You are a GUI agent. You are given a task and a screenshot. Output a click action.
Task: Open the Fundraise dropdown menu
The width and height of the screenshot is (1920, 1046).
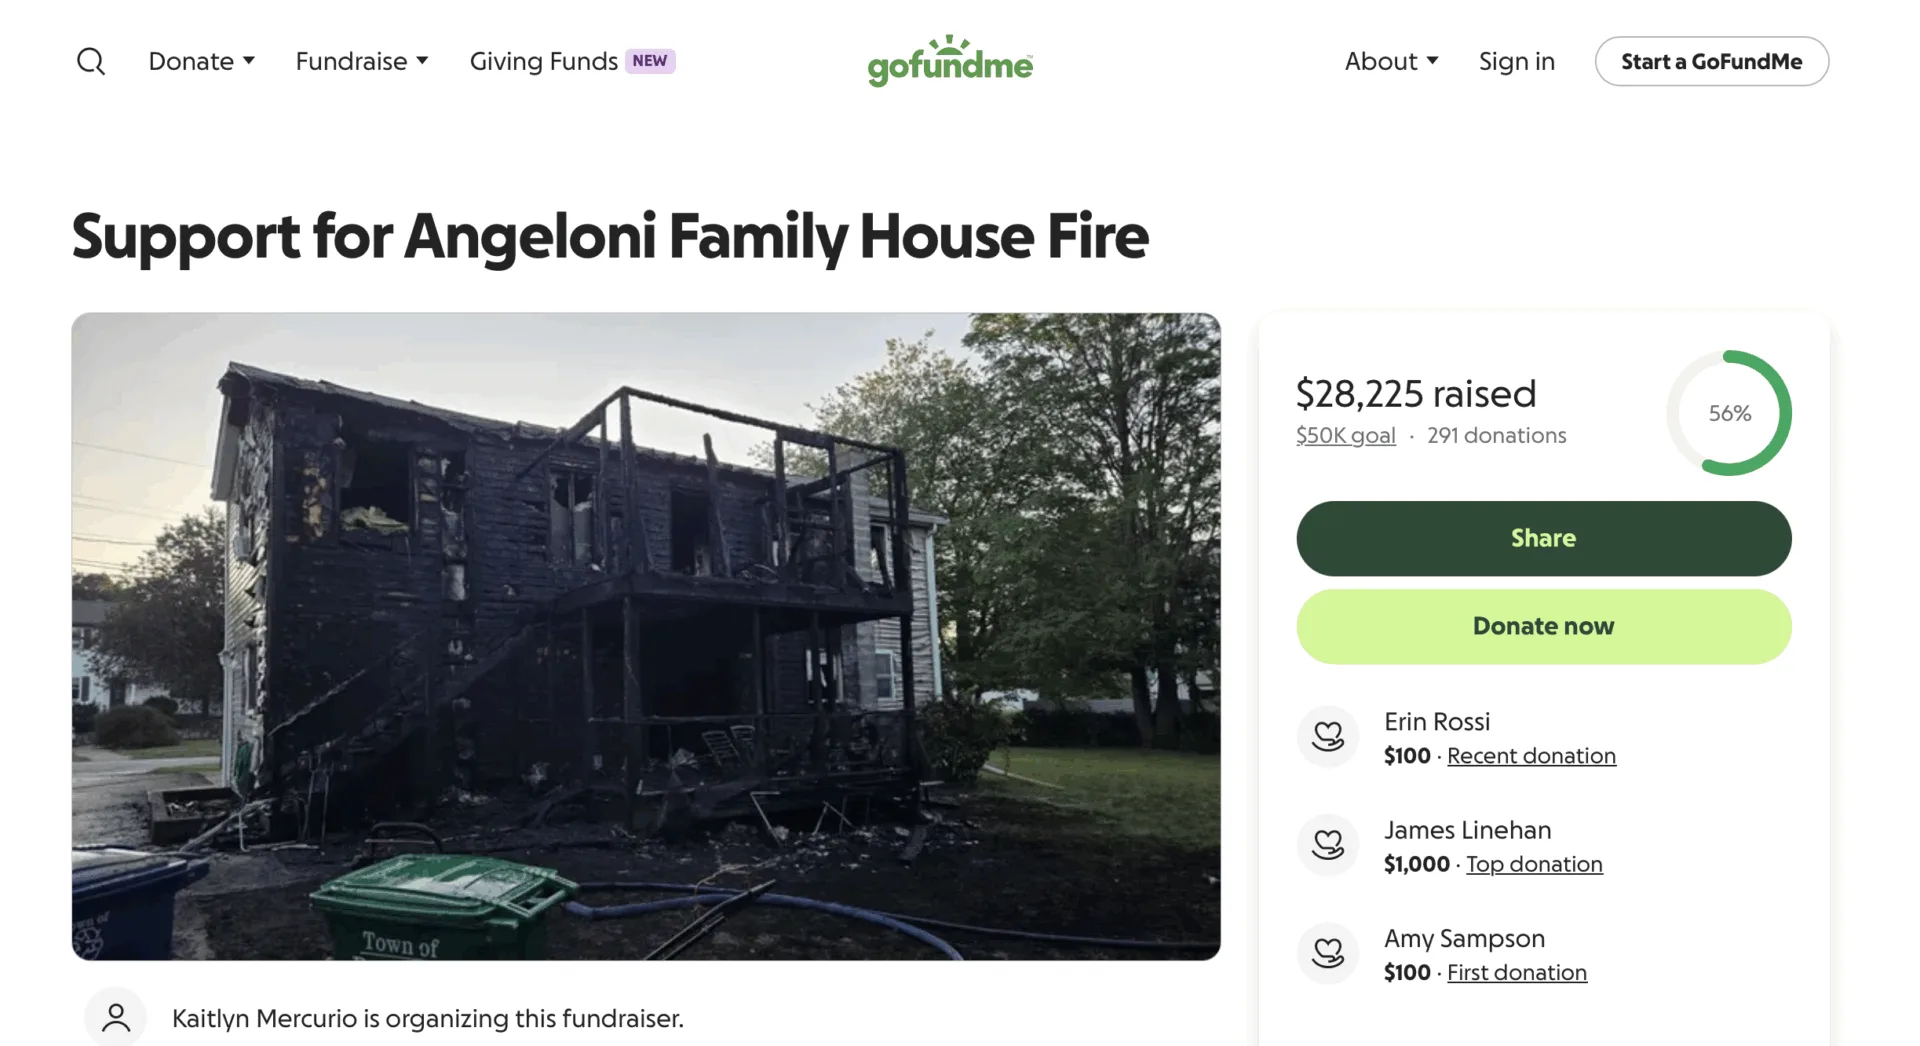tap(362, 61)
